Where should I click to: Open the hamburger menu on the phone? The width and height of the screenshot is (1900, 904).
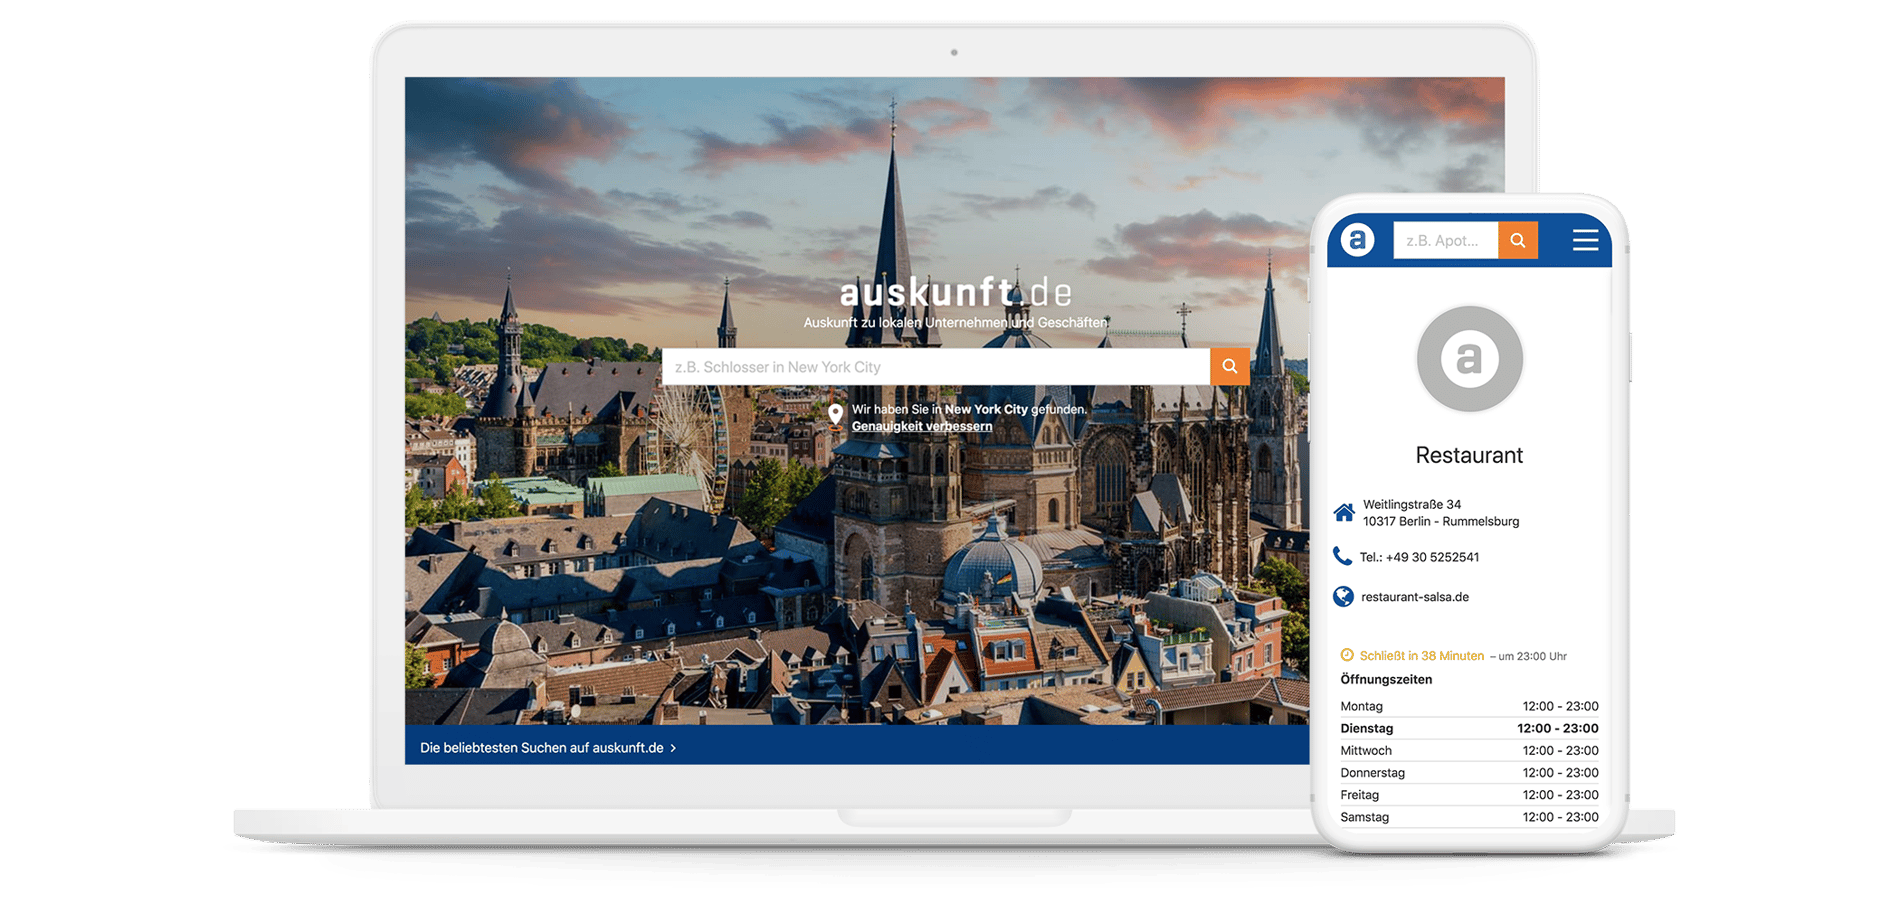pos(1585,240)
